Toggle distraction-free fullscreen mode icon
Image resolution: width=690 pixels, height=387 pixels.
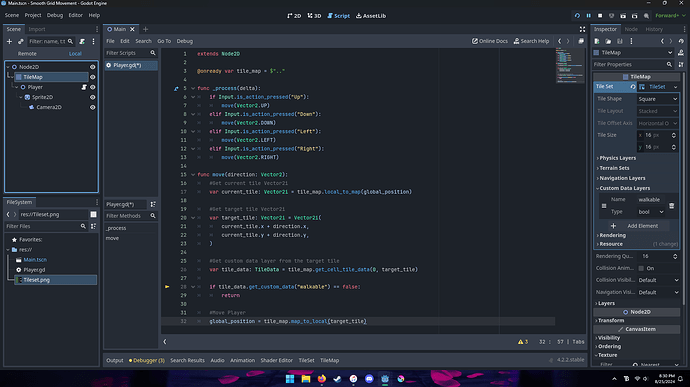pos(582,29)
